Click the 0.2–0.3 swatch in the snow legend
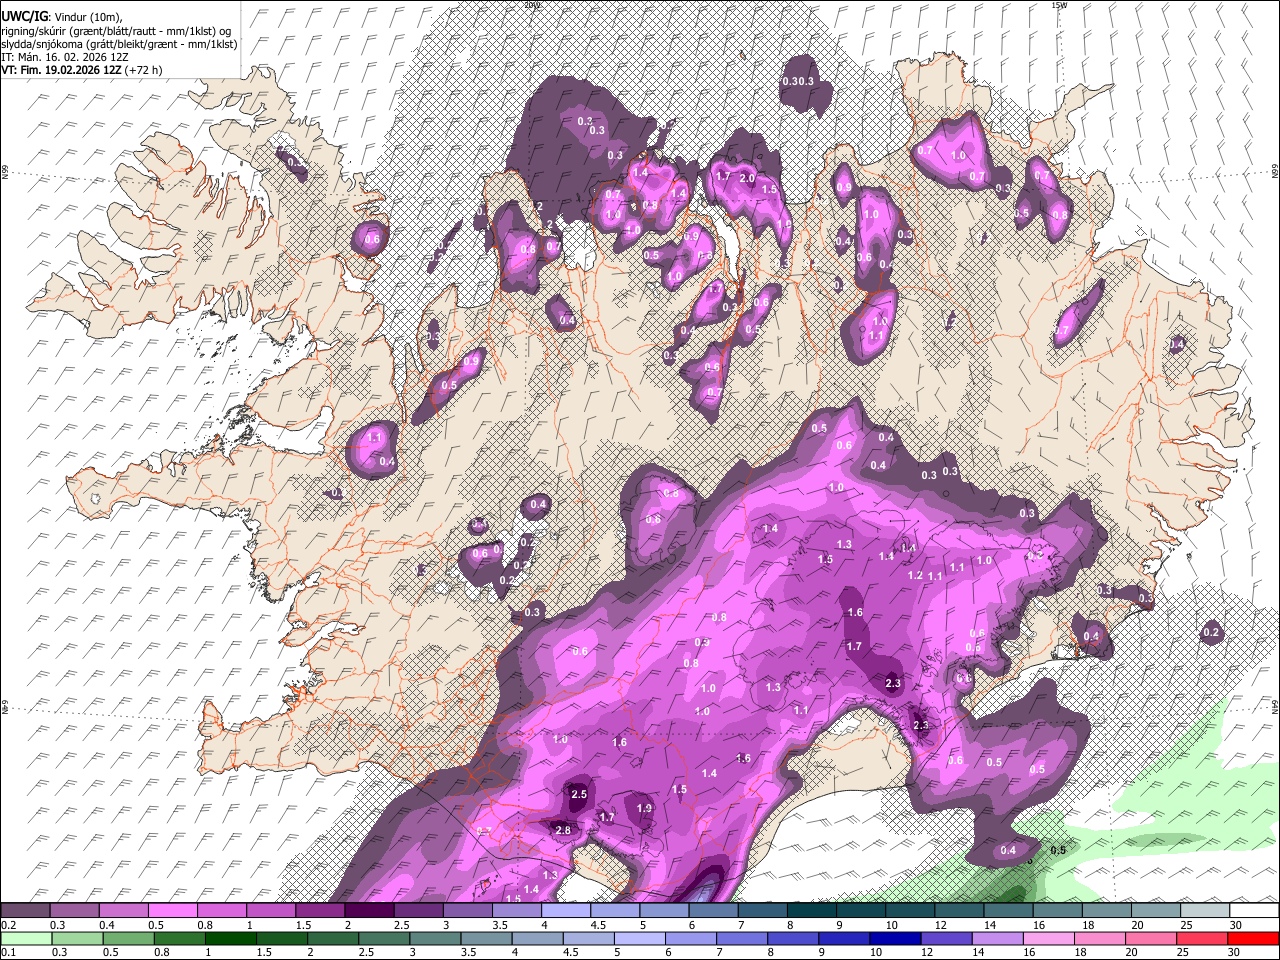 25,911
